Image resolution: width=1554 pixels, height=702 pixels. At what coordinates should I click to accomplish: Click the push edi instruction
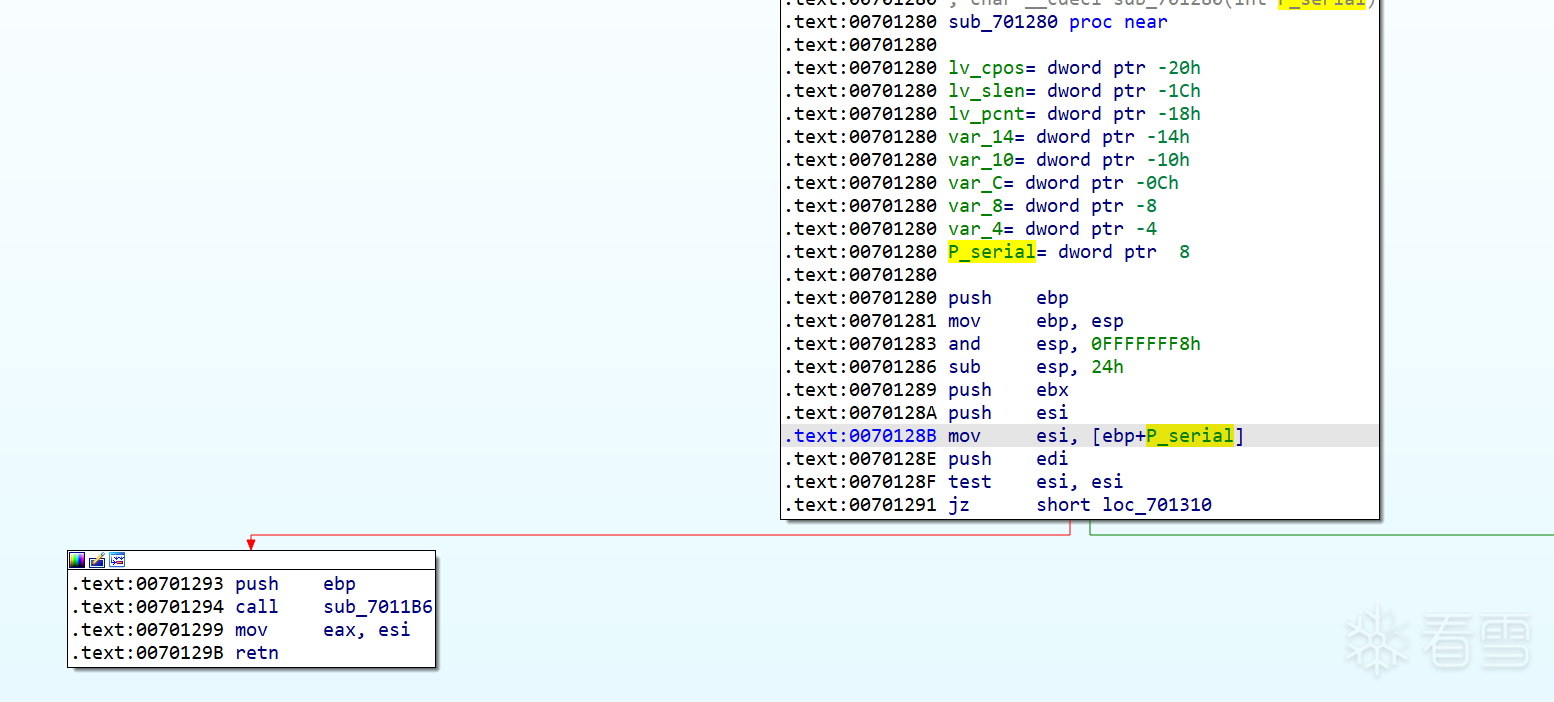[1008, 459]
